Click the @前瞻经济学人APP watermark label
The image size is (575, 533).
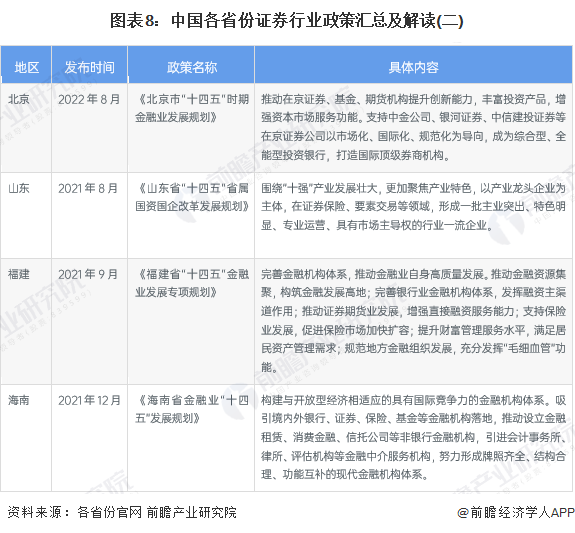pos(515,512)
